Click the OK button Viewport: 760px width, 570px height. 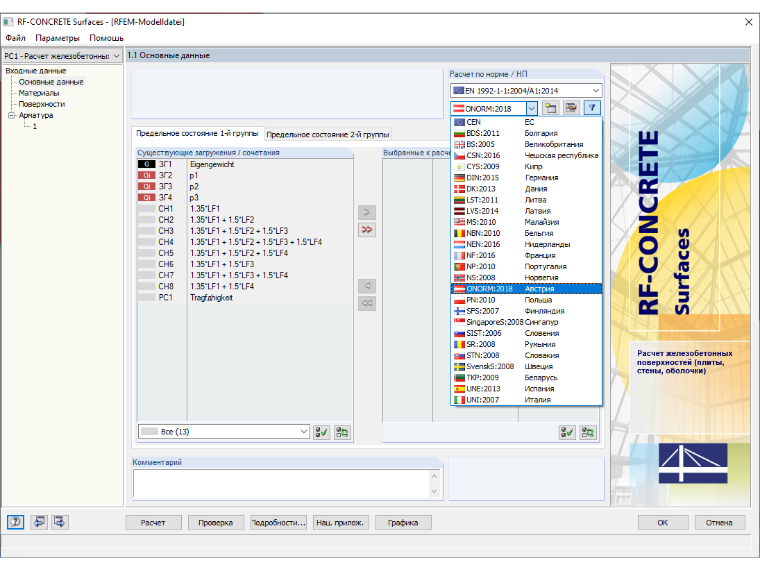click(x=663, y=522)
